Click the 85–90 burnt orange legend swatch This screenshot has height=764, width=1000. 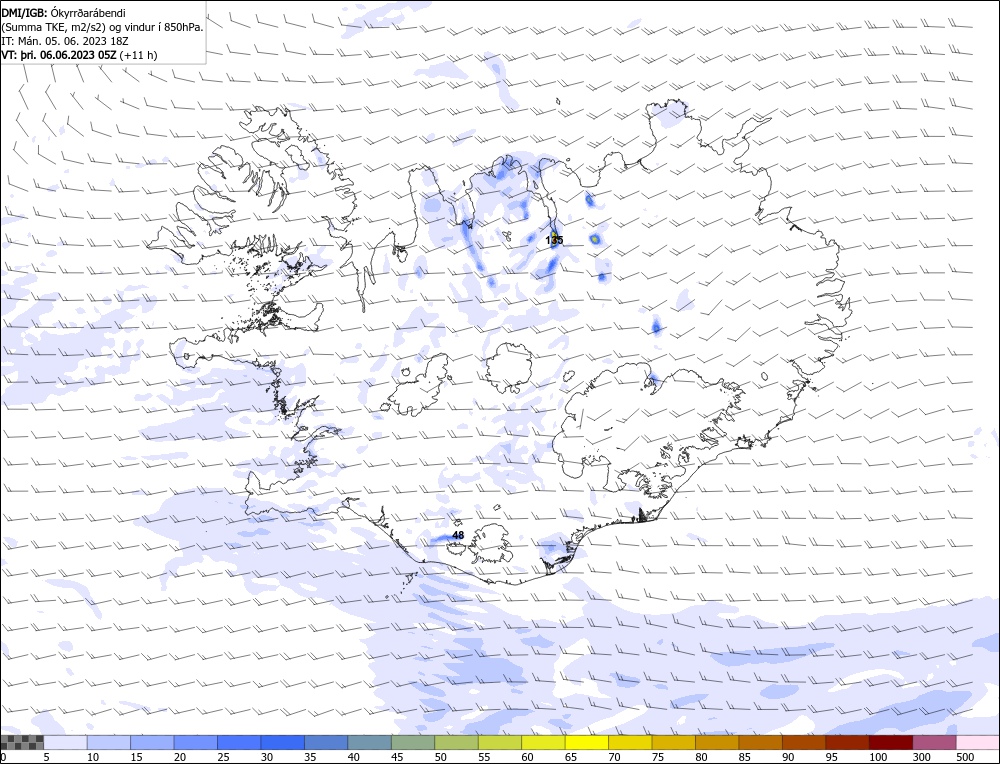tap(760, 742)
